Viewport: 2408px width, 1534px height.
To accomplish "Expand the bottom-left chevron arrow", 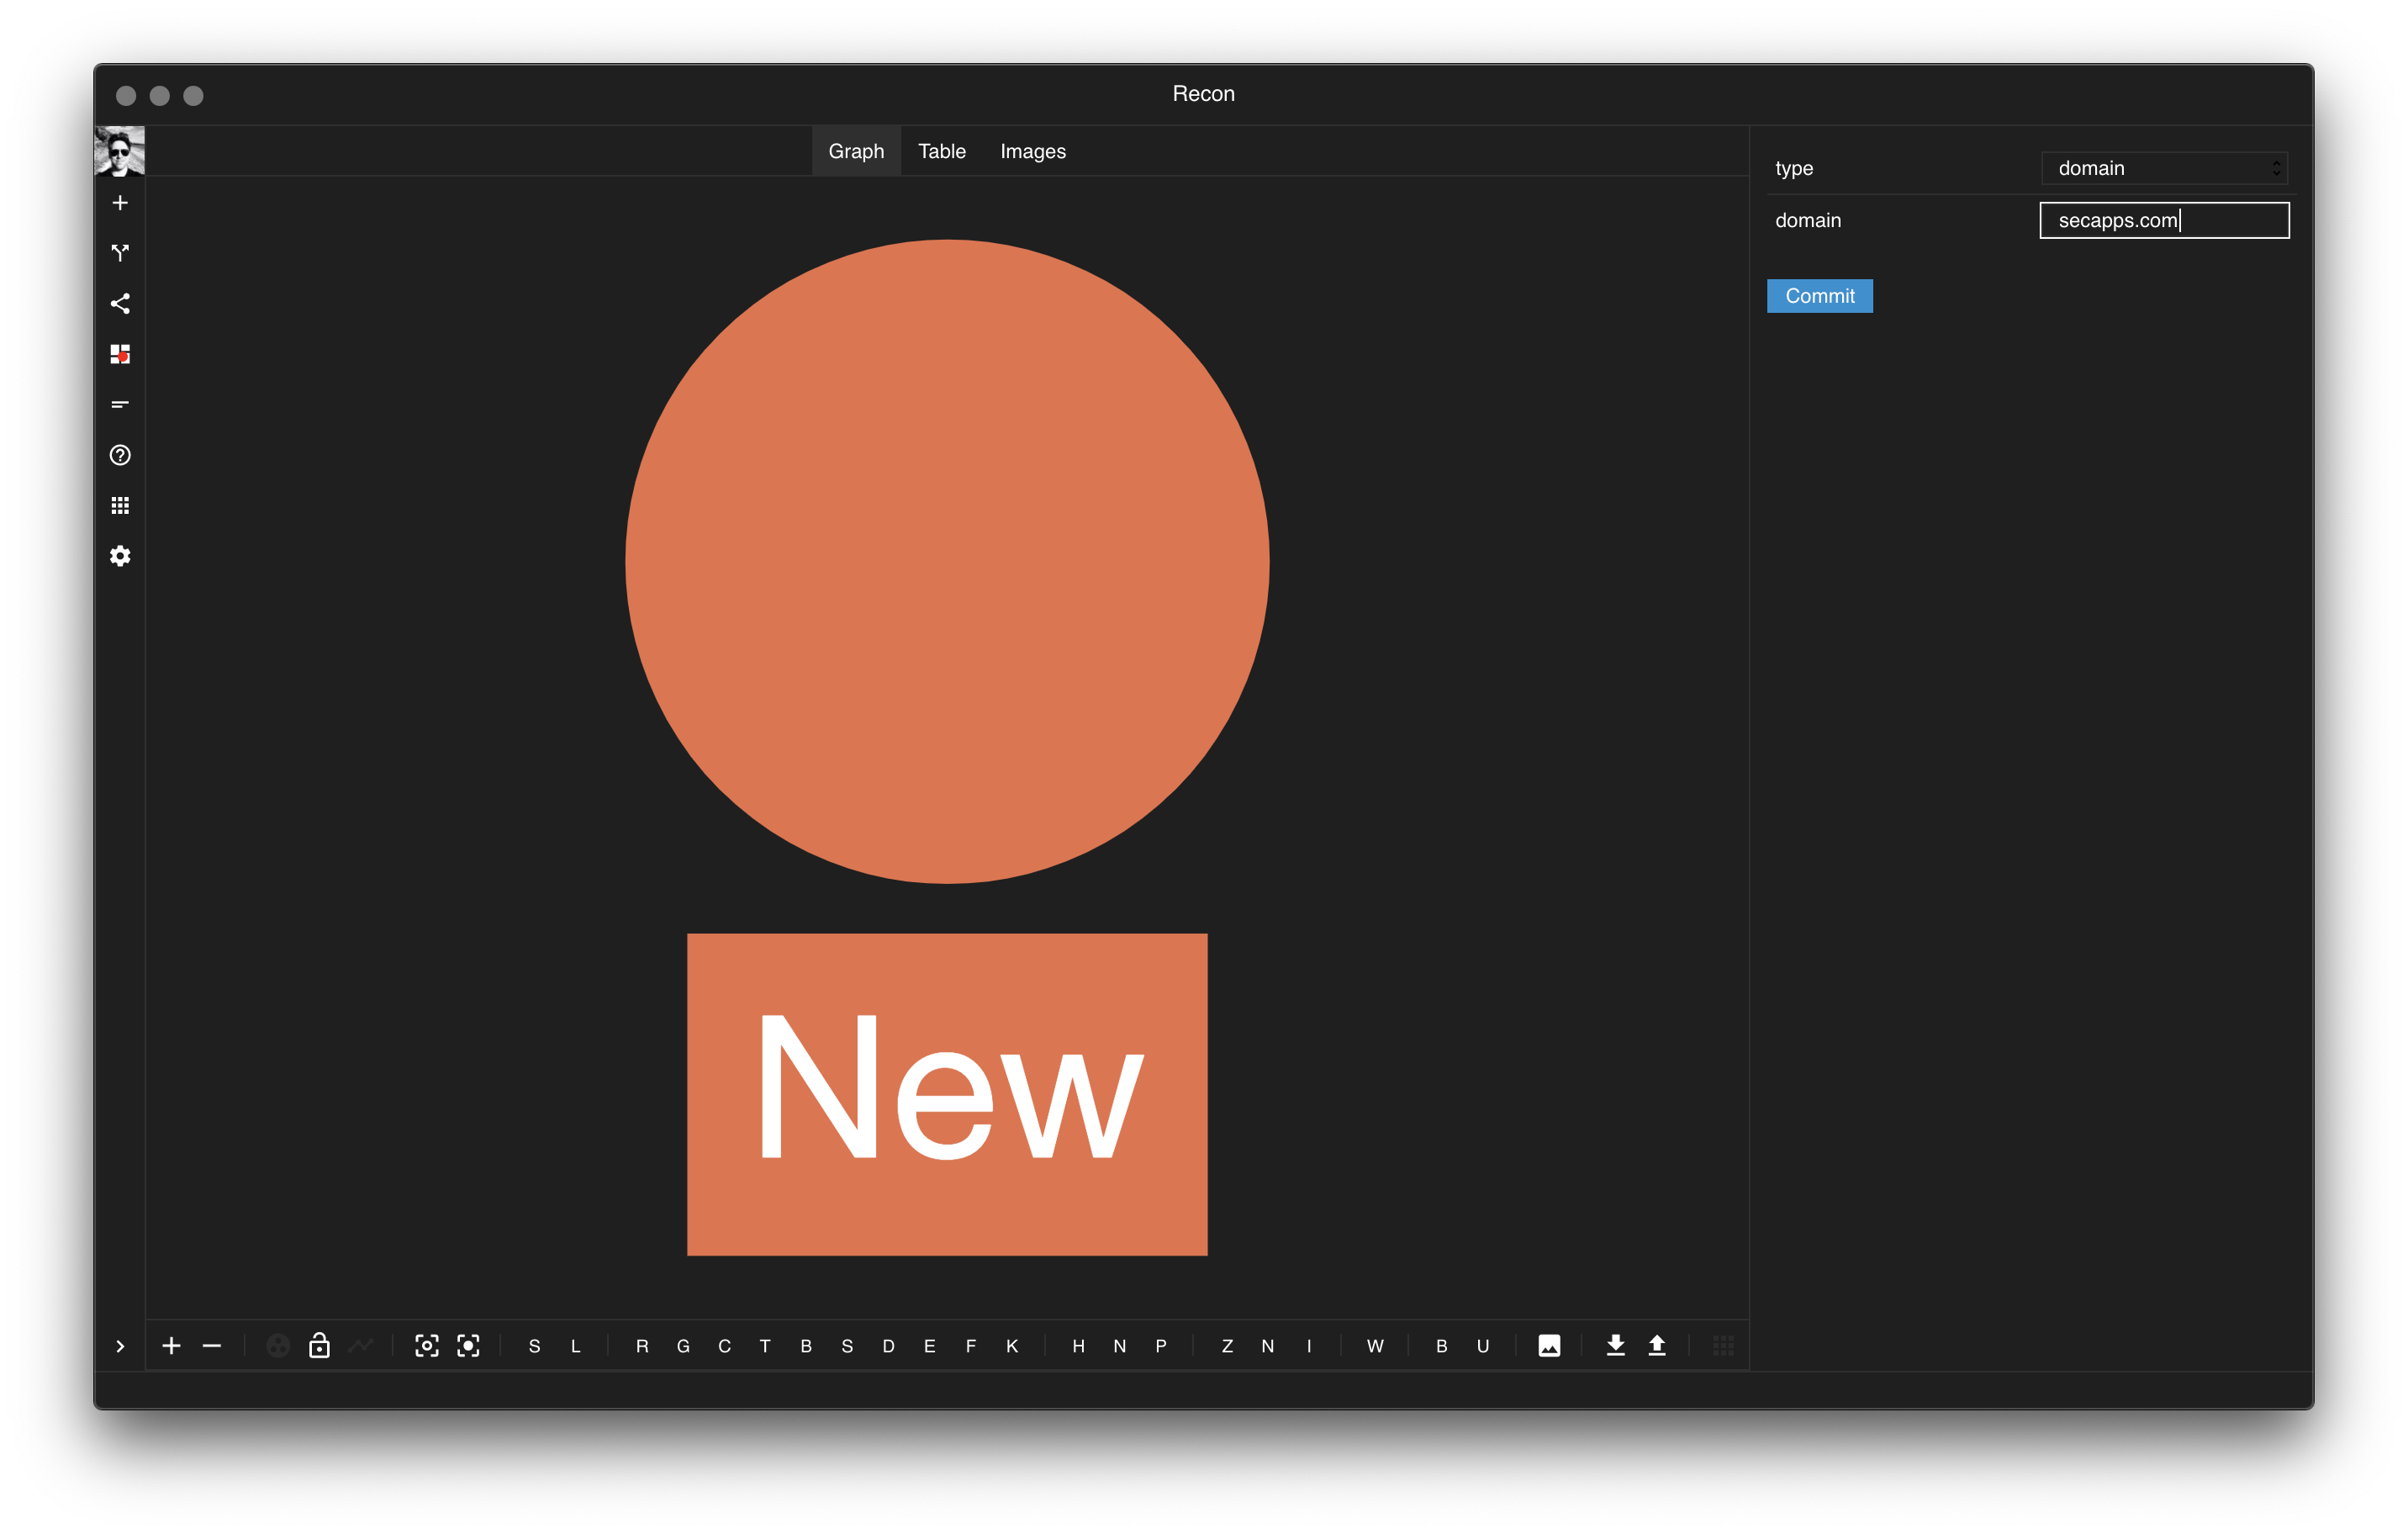I will pos(120,1346).
